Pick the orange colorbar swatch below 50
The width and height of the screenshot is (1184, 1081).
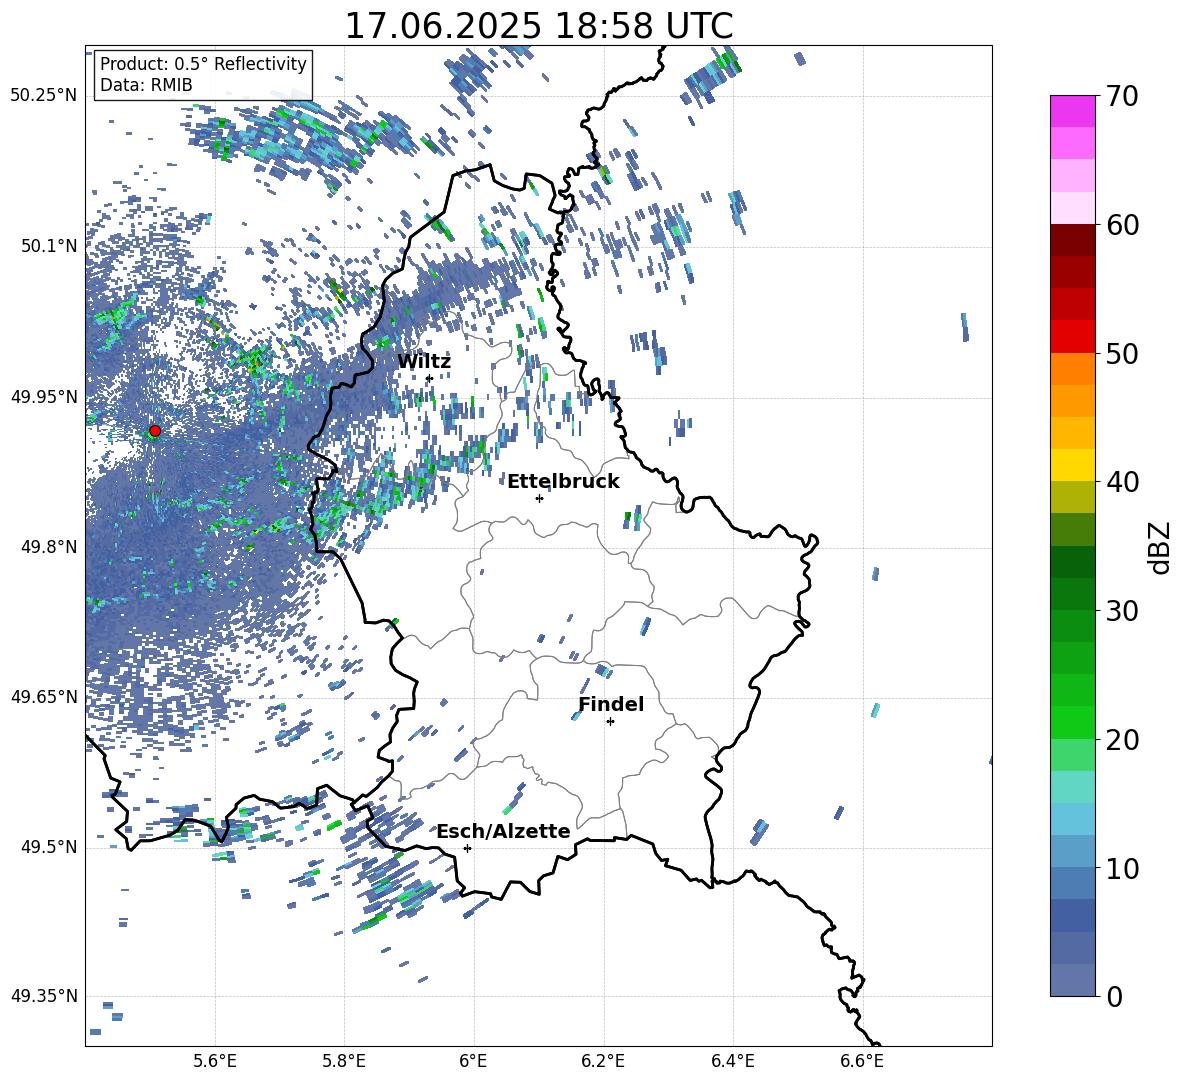click(1072, 368)
